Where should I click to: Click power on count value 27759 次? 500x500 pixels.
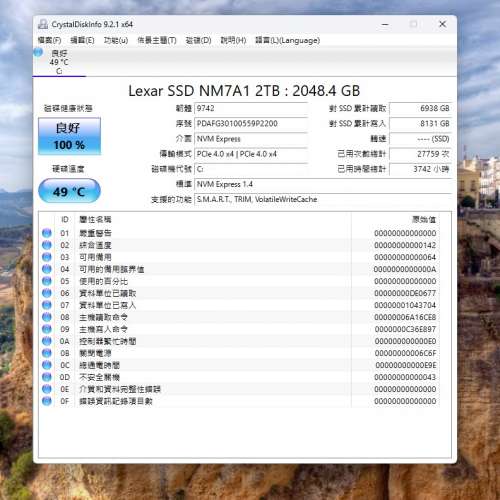[421, 154]
